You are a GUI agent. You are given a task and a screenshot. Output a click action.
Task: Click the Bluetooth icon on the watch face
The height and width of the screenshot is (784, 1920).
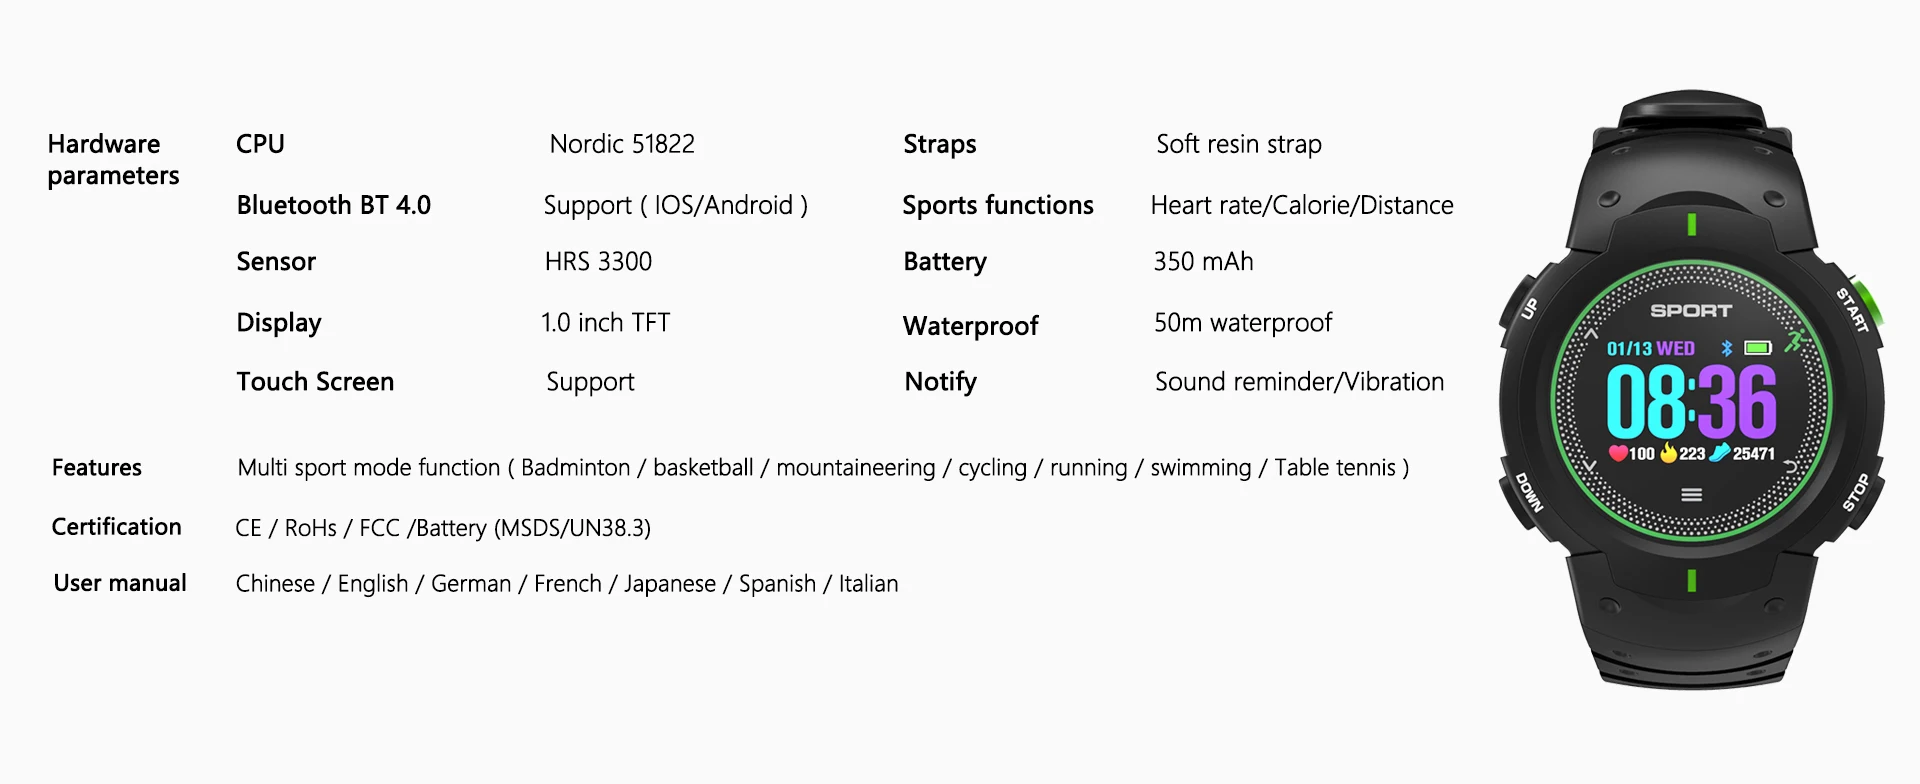(1726, 348)
